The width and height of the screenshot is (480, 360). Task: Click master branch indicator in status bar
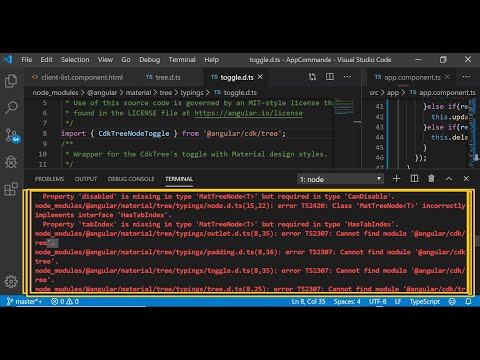[24, 301]
